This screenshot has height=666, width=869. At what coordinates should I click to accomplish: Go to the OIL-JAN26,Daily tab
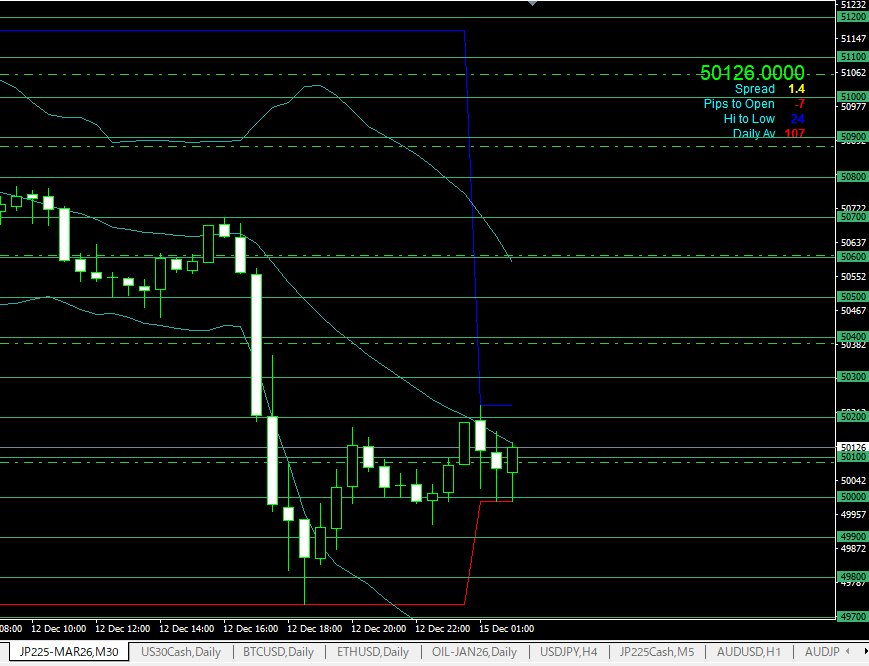coord(475,652)
